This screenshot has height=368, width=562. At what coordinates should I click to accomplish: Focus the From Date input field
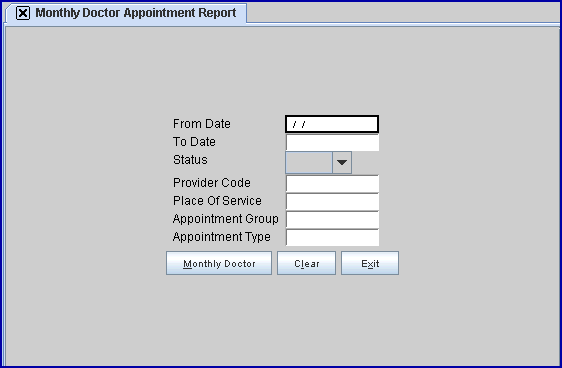[x=332, y=124]
